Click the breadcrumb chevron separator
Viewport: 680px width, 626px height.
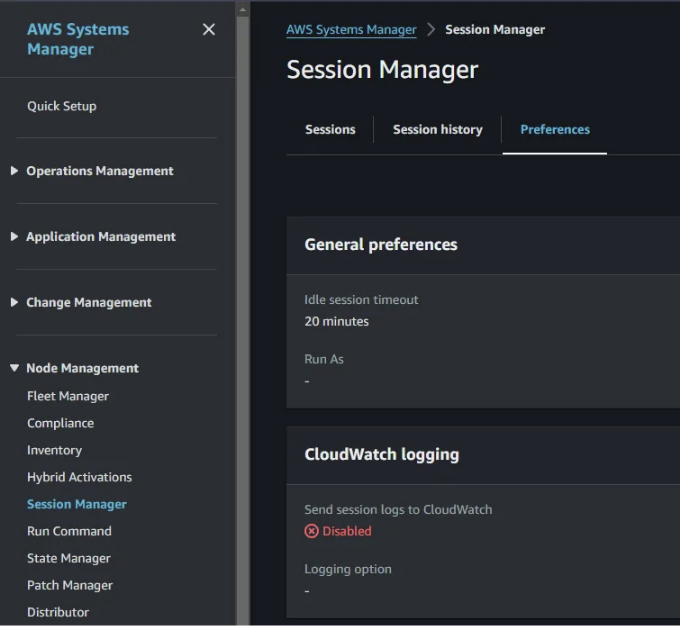click(431, 29)
